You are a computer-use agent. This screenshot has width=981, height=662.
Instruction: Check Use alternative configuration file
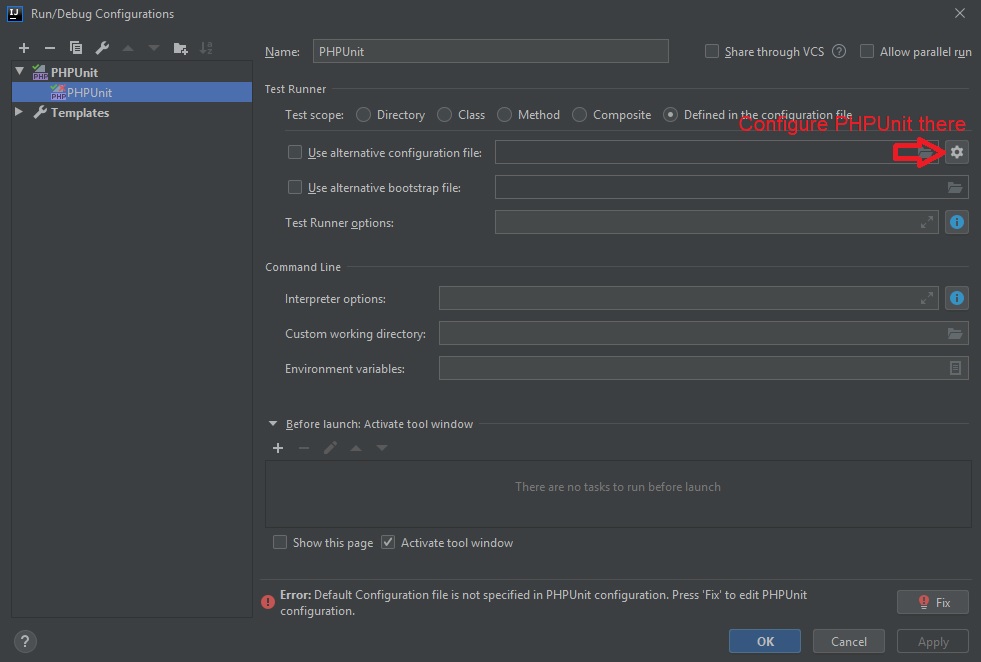(295, 152)
